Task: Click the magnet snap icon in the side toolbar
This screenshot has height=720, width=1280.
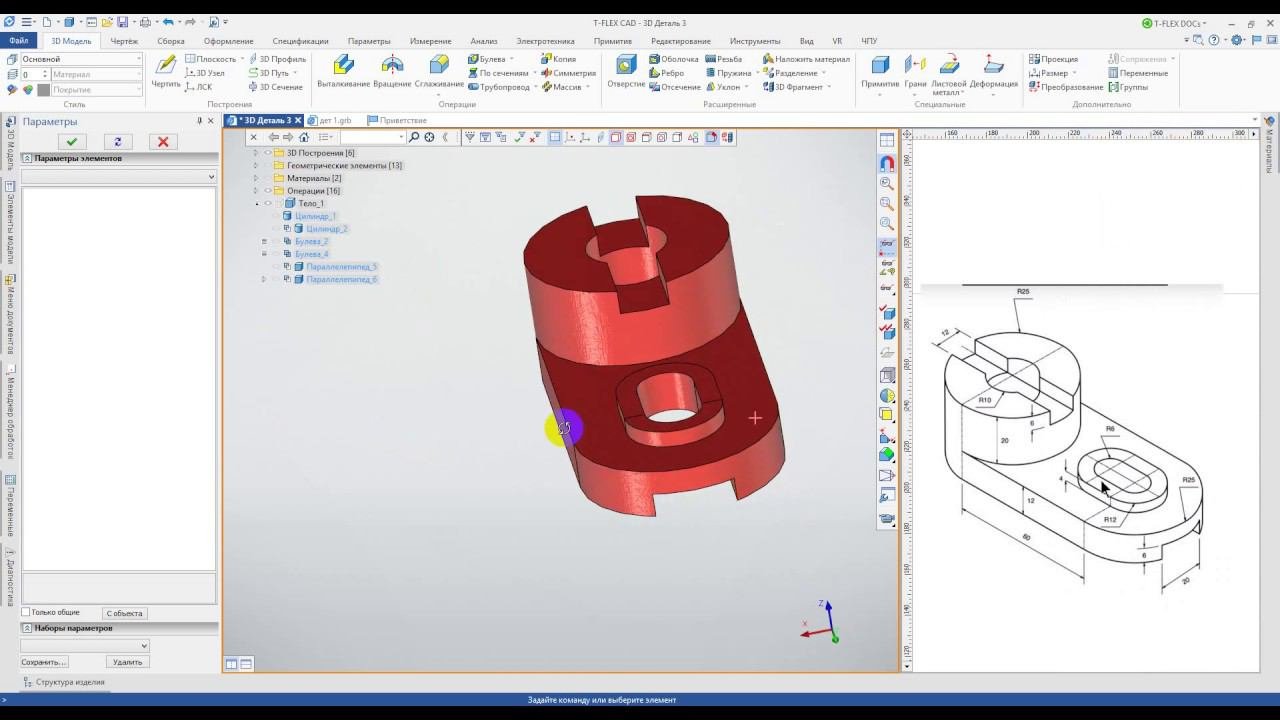Action: 887,163
